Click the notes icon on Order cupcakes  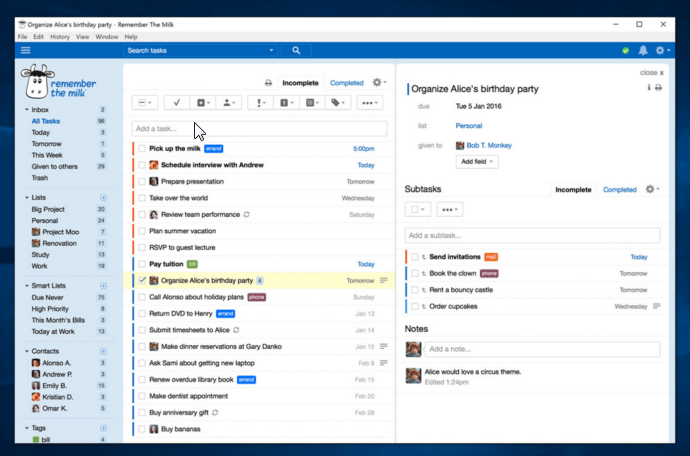coord(657,306)
